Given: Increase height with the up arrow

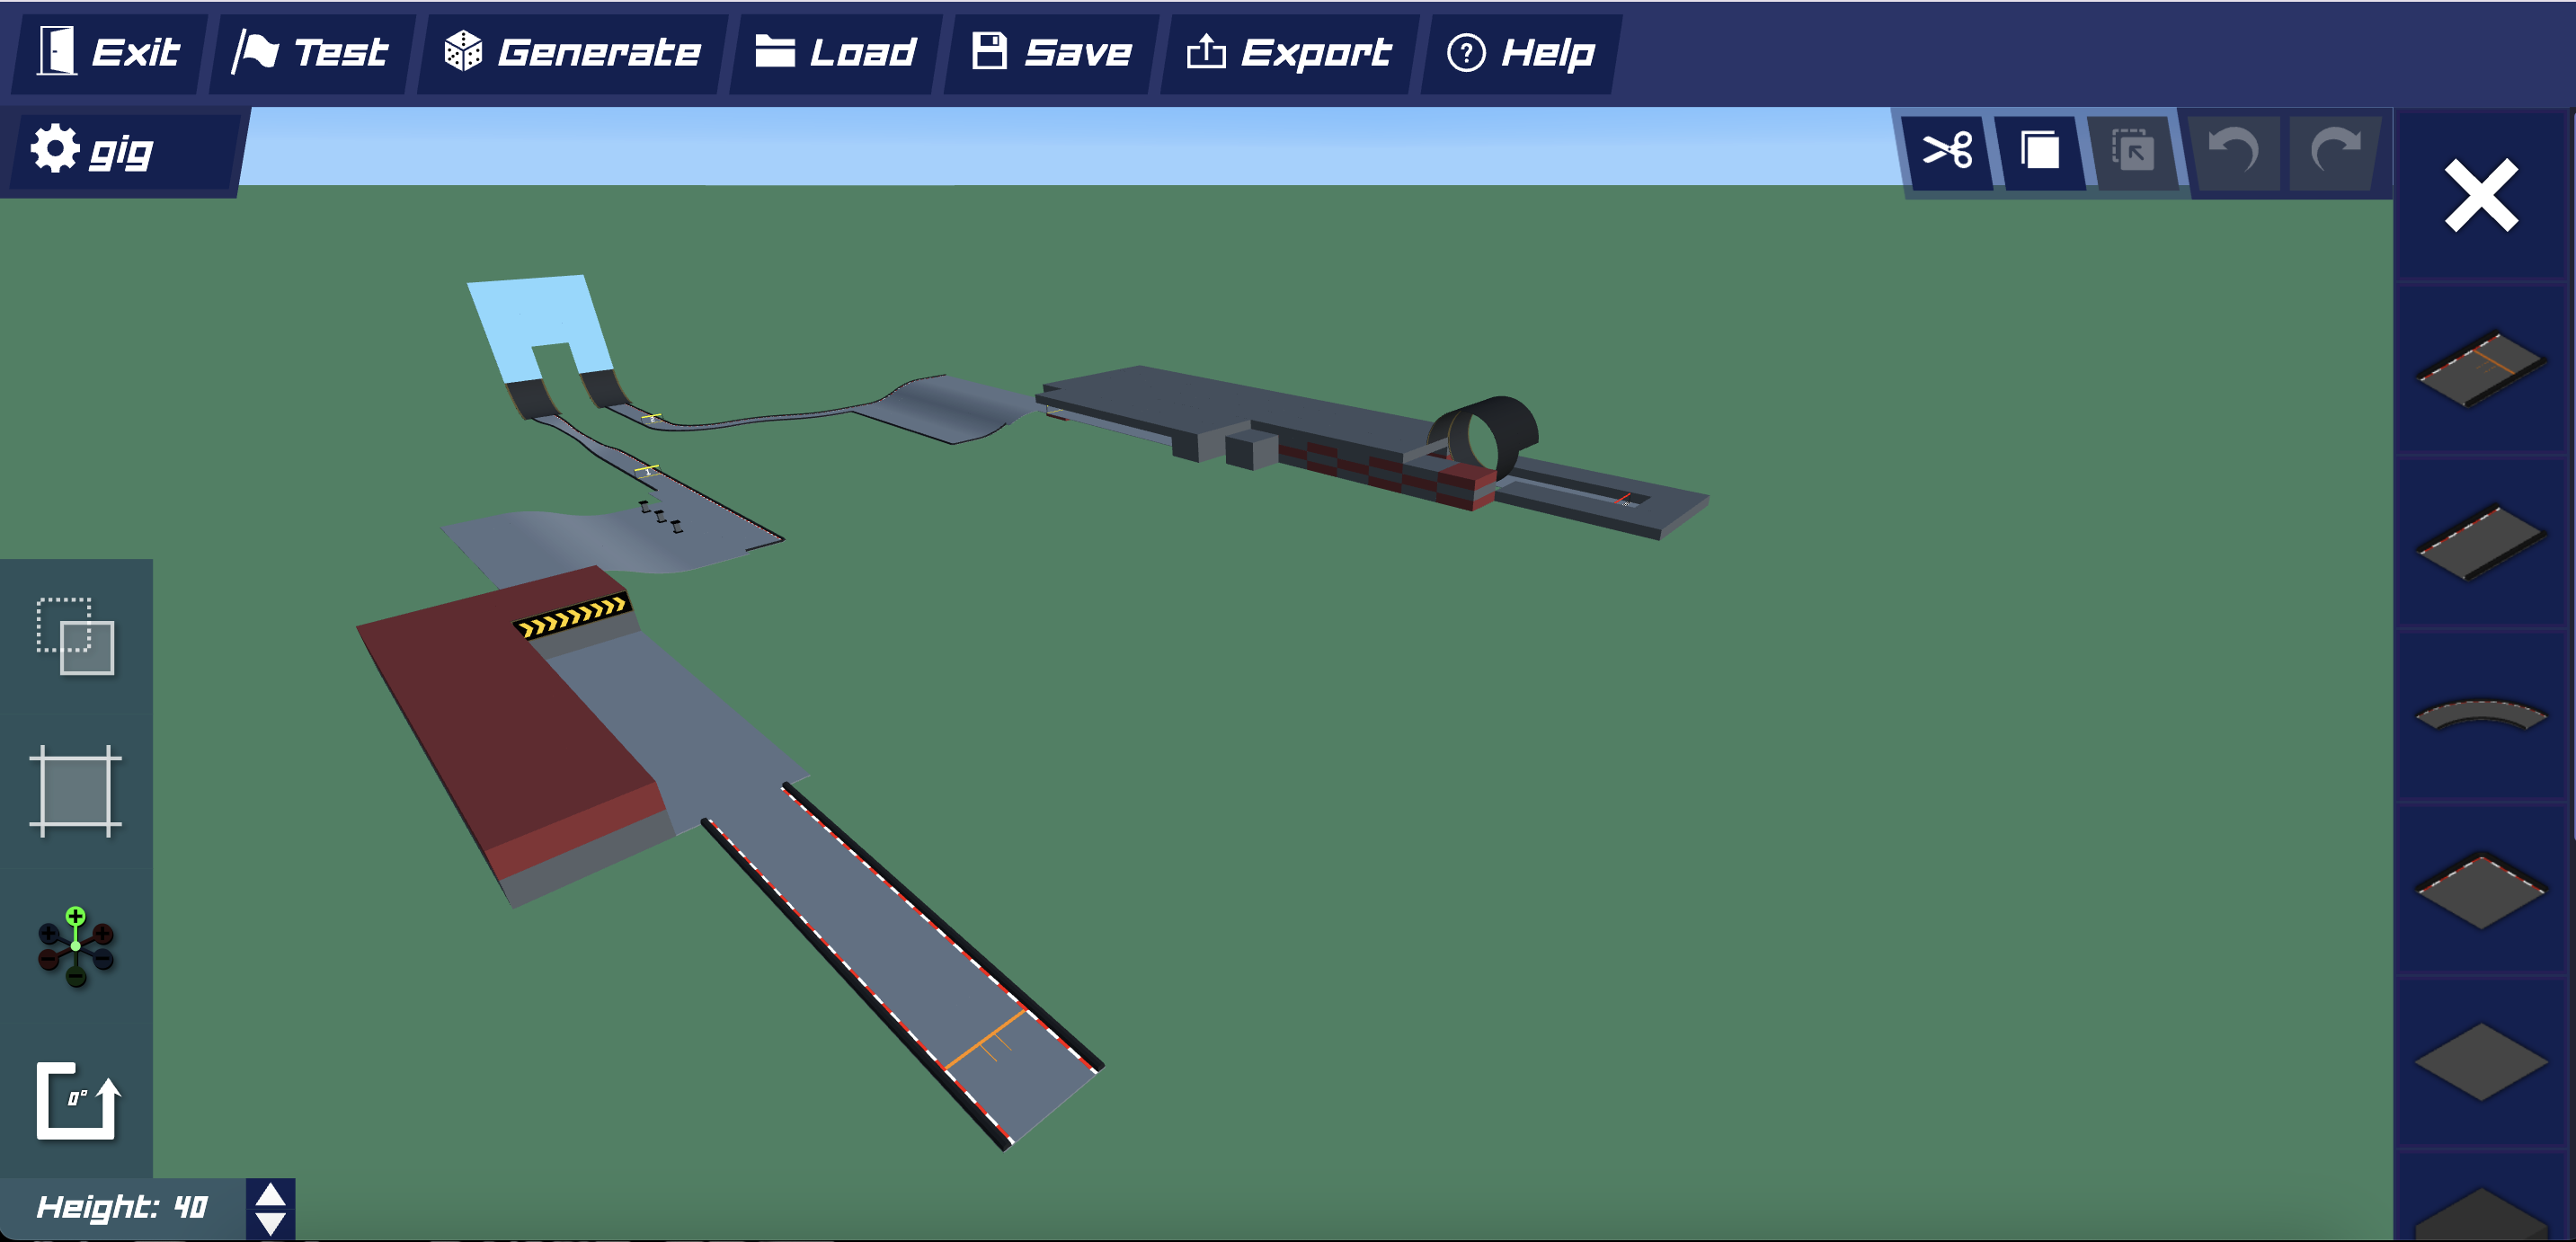Looking at the screenshot, I should [x=270, y=1194].
